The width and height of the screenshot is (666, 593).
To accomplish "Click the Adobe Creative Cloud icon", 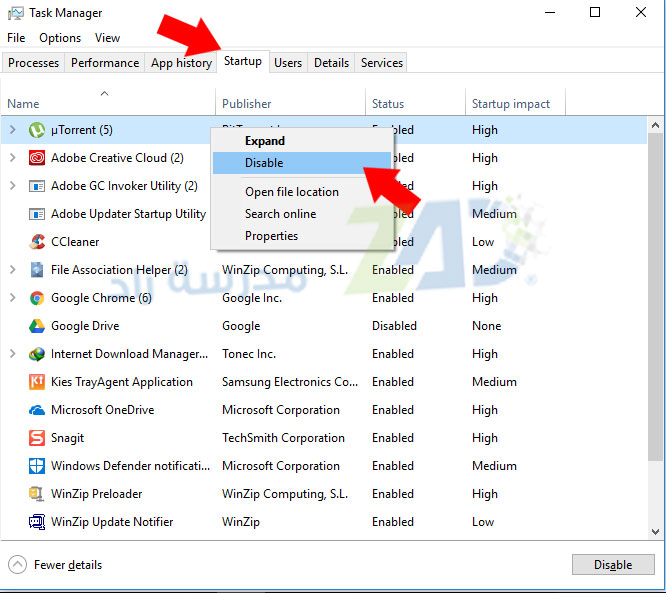I will (37, 158).
